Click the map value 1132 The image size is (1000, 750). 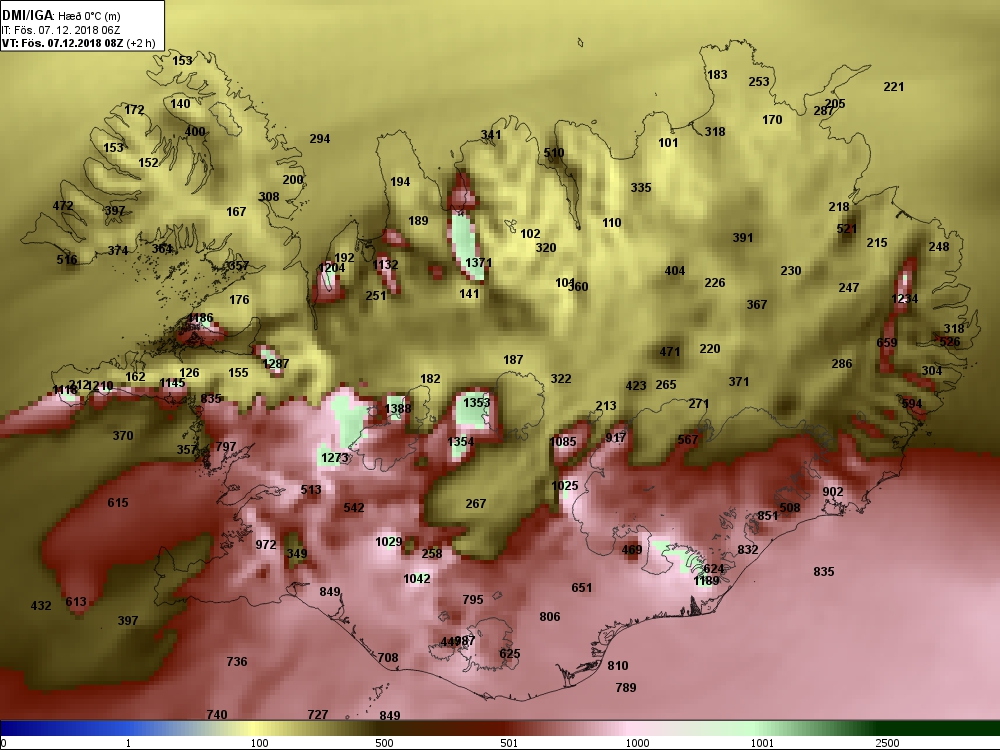pyautogui.click(x=385, y=265)
